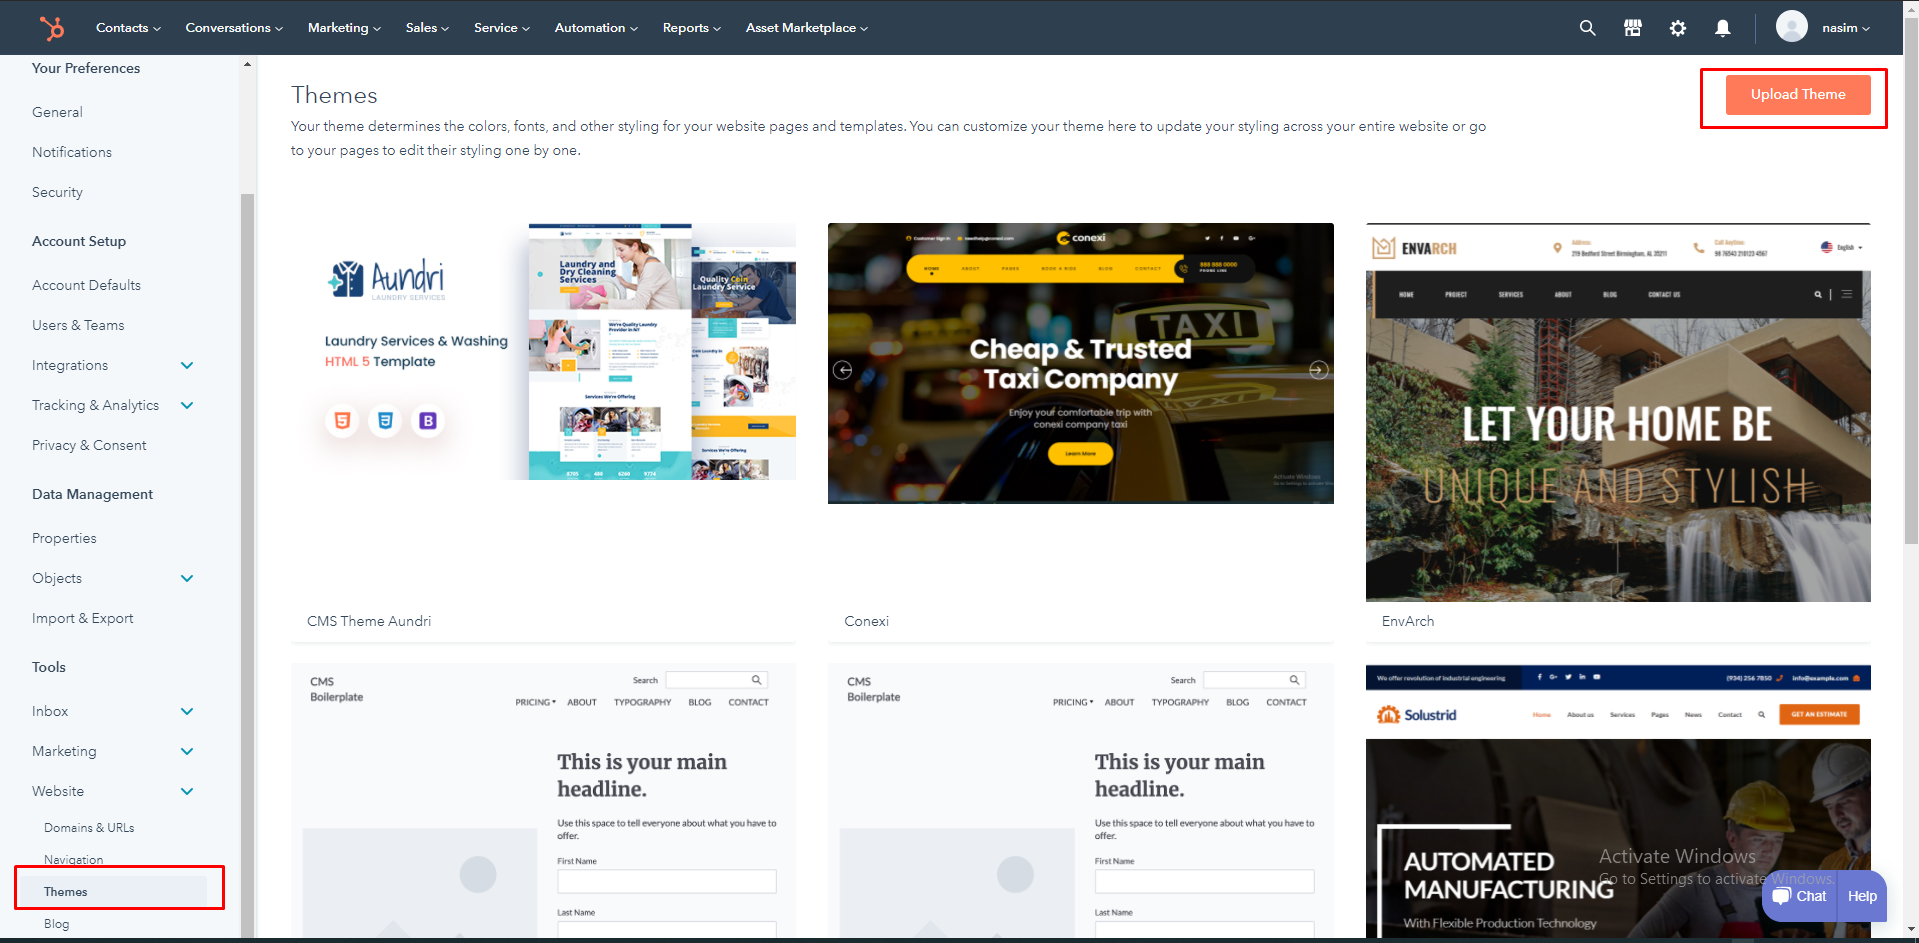Click next arrow on Conexi preview
The image size is (1919, 943).
tap(1319, 370)
